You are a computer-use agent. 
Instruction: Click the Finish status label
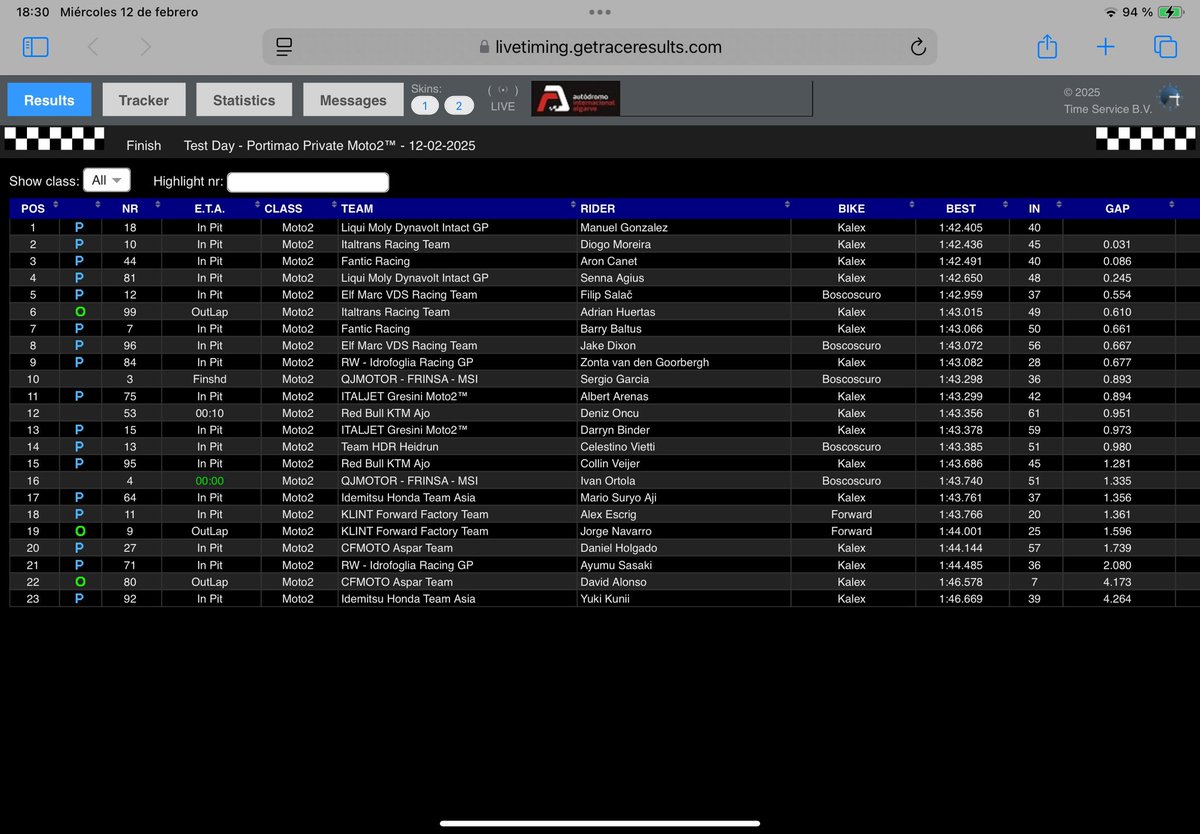coord(144,145)
